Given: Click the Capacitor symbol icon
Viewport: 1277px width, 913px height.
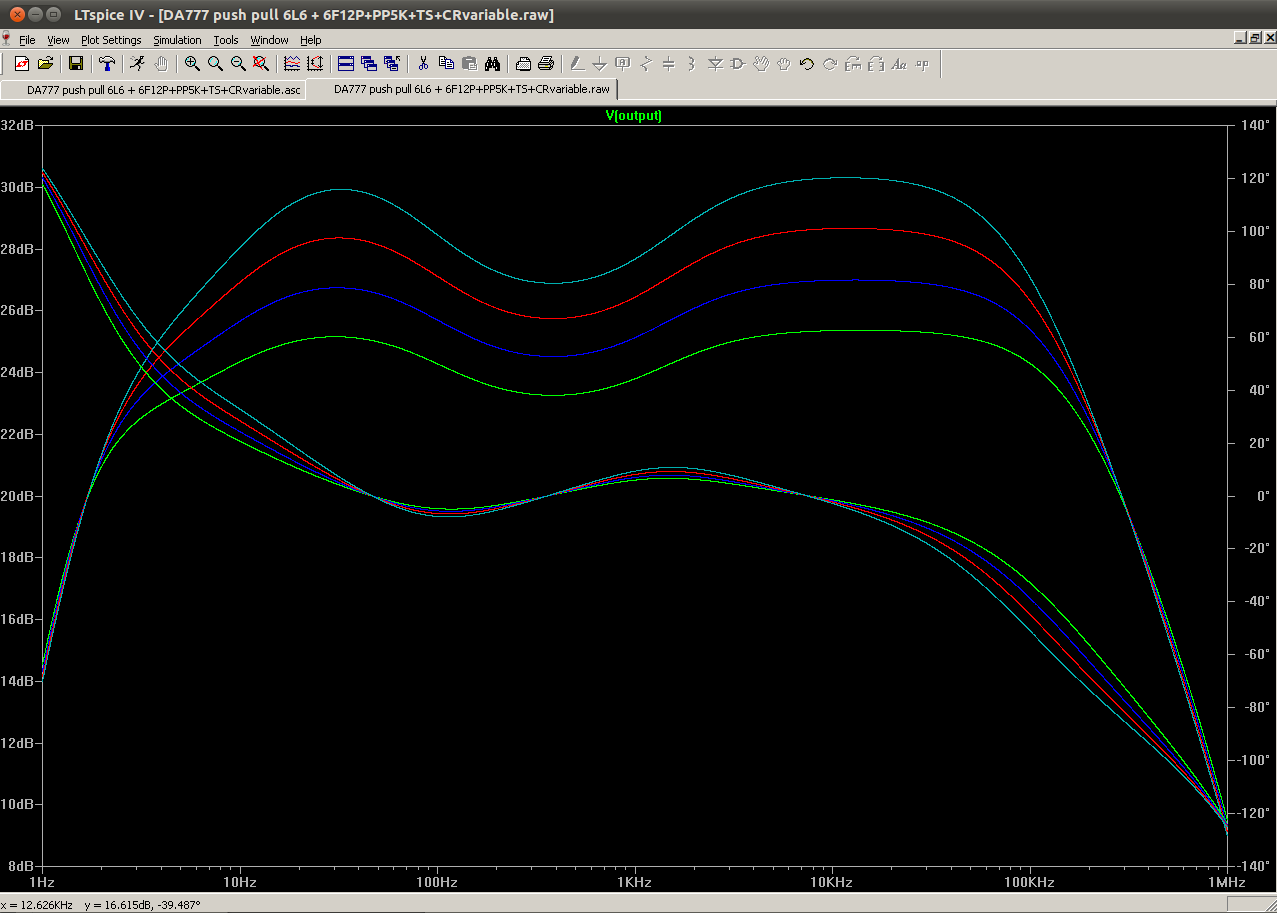Looking at the screenshot, I should point(669,64).
